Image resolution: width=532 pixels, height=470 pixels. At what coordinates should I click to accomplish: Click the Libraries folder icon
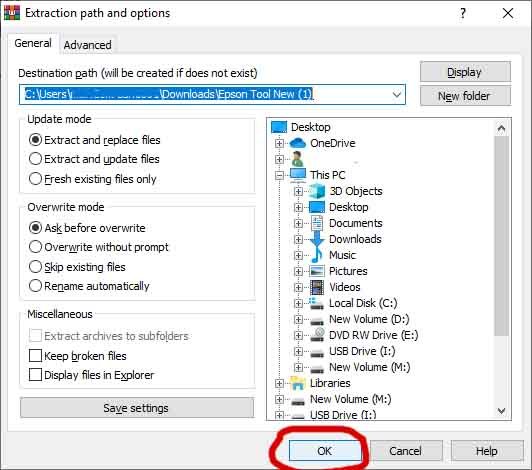coord(298,383)
